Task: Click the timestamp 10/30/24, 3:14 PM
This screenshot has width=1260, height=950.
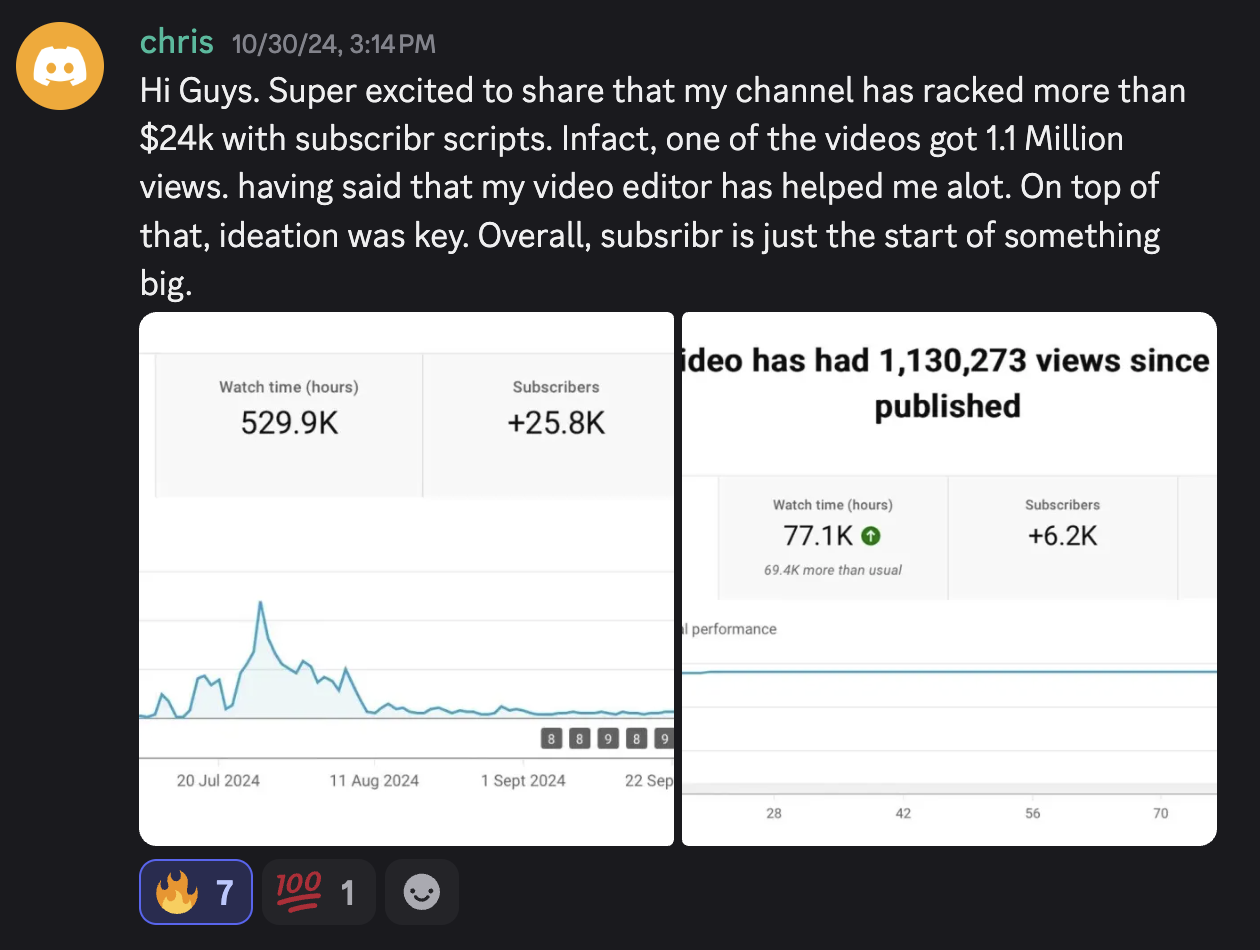Action: (x=333, y=44)
